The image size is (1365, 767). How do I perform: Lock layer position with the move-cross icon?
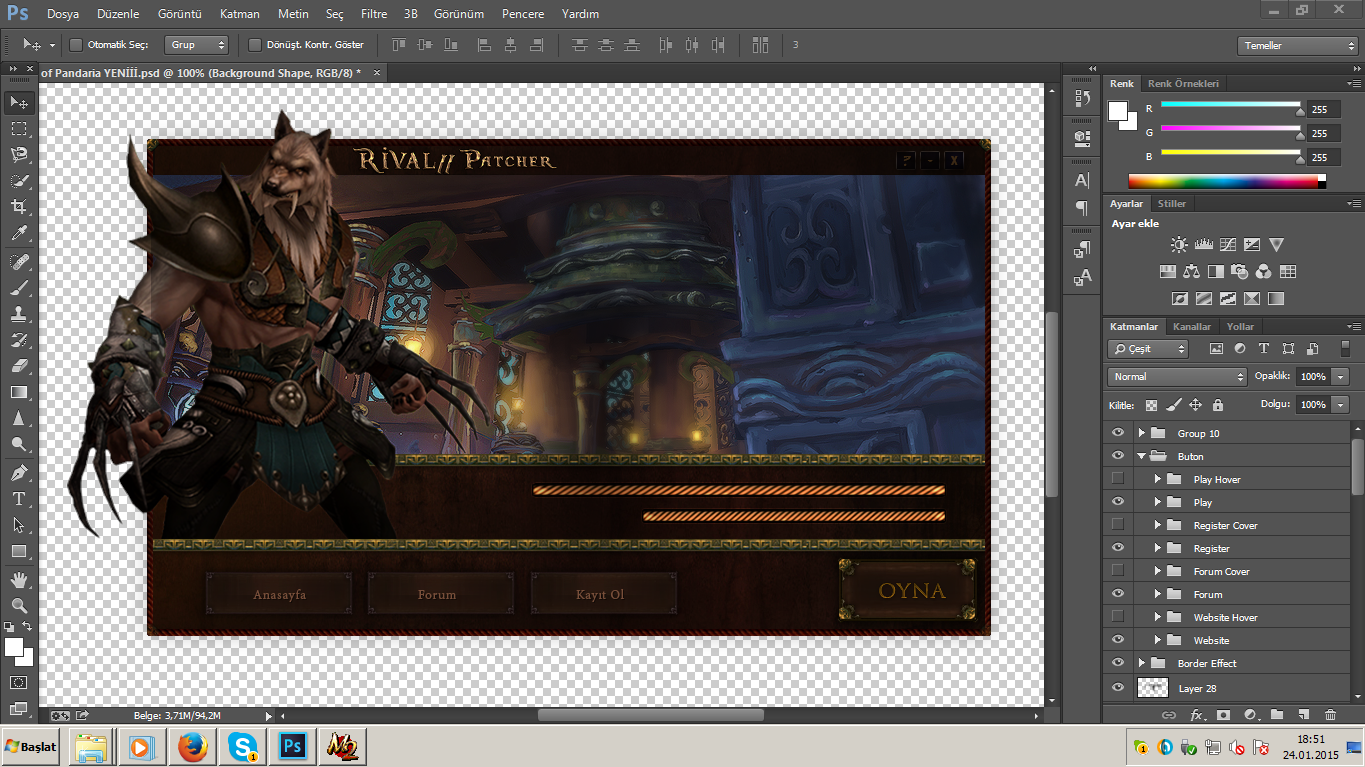coord(1195,405)
